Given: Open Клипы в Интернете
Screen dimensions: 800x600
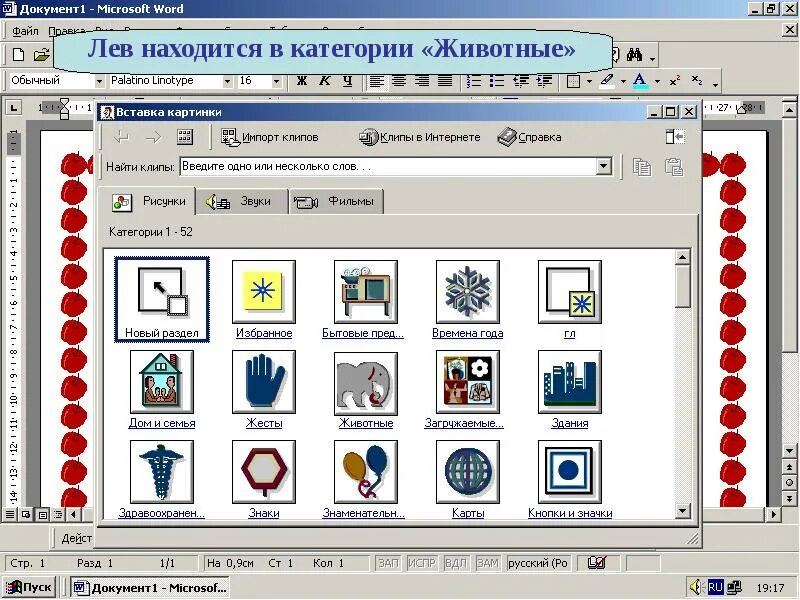Looking at the screenshot, I should click(x=419, y=137).
